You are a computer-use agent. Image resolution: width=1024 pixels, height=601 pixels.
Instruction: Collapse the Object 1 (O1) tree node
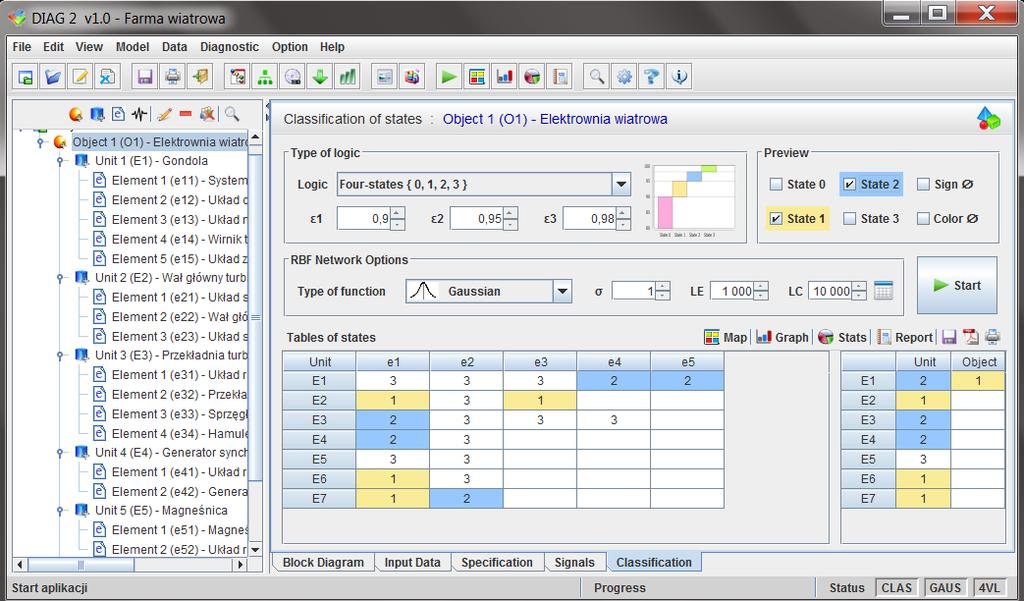[40, 142]
